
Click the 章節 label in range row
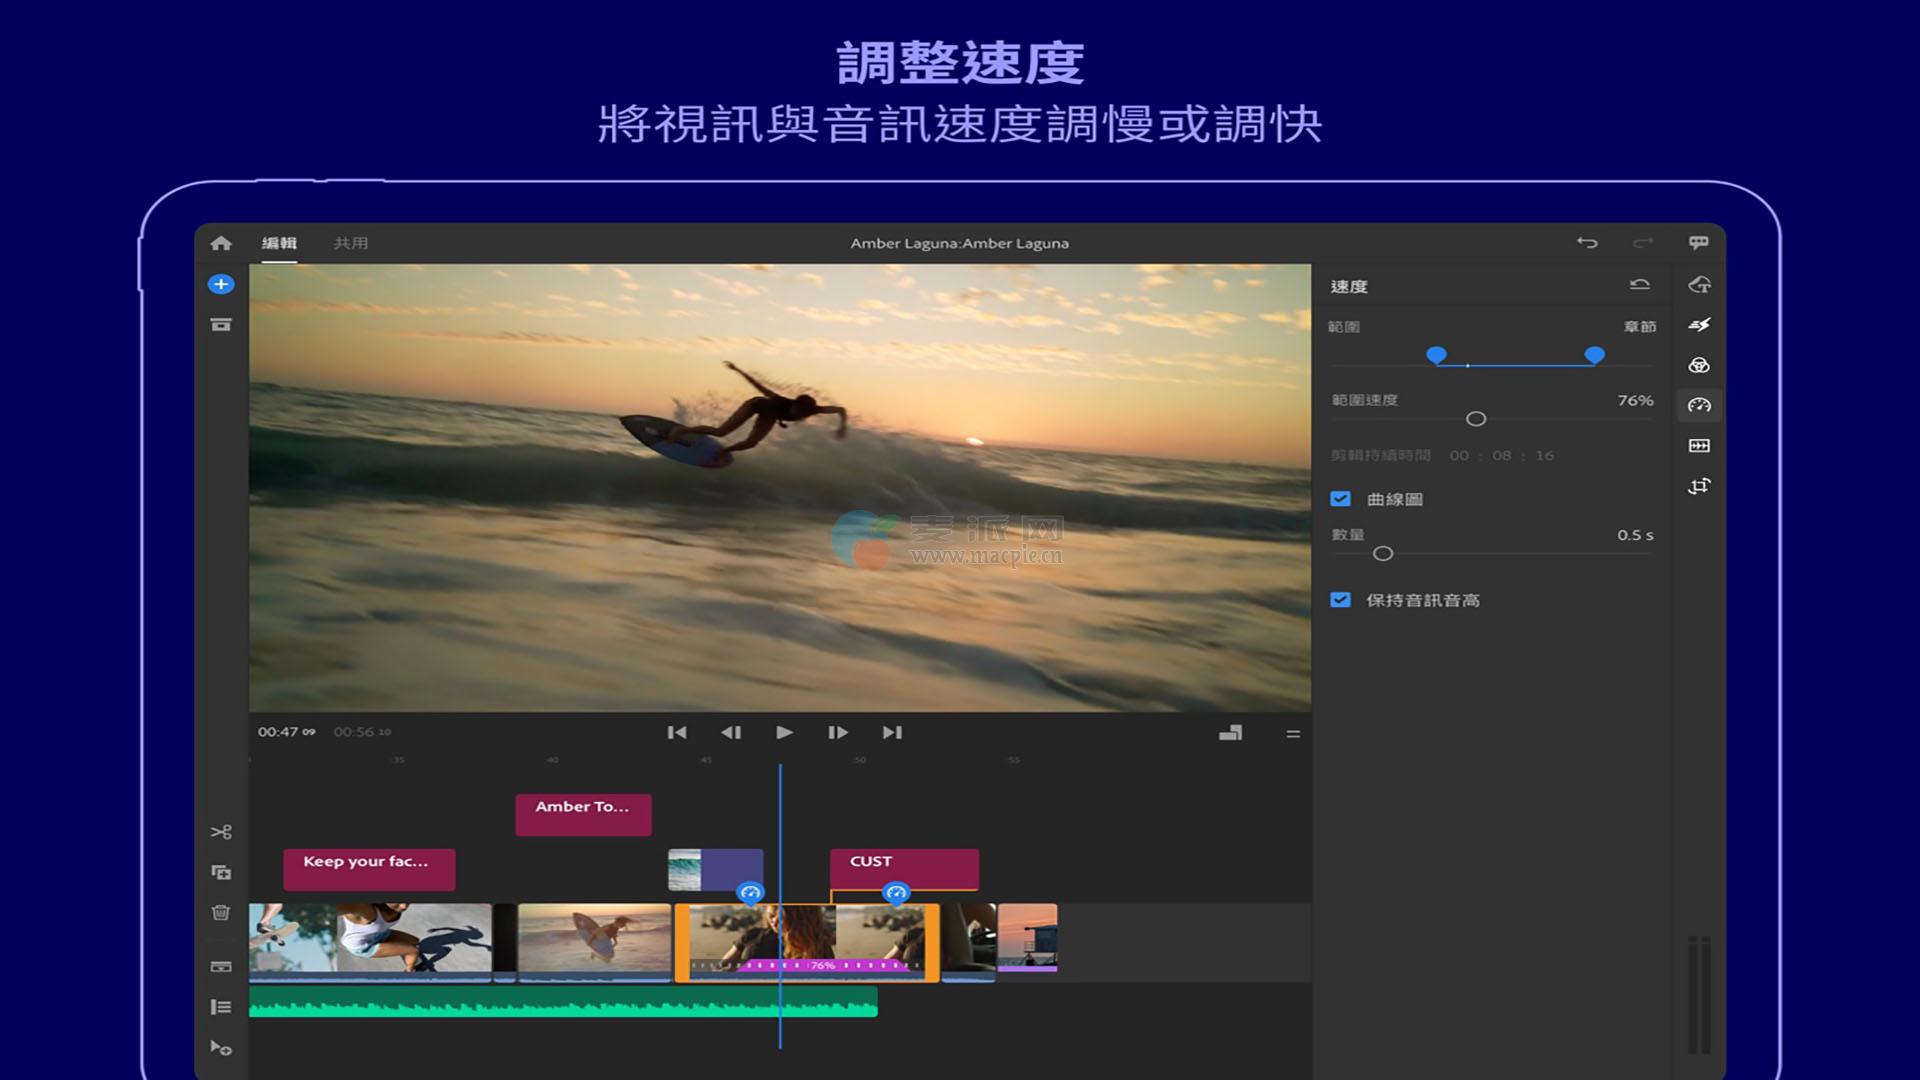pos(1640,327)
